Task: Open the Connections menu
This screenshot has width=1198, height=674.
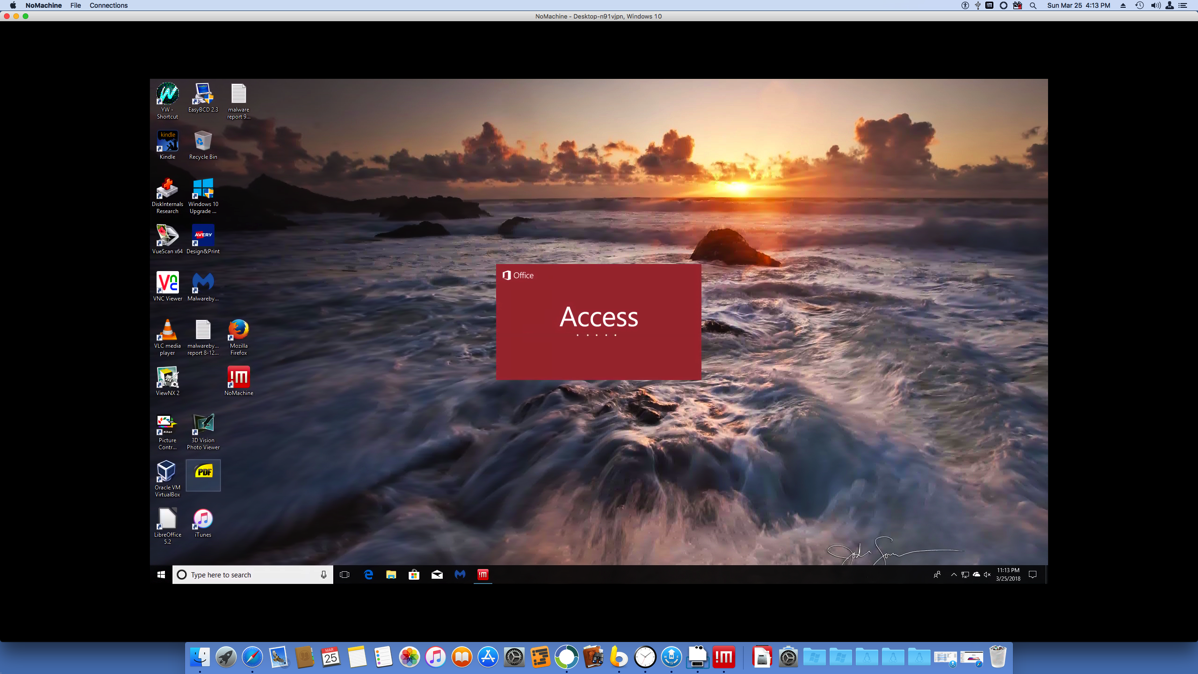Action: click(x=108, y=5)
